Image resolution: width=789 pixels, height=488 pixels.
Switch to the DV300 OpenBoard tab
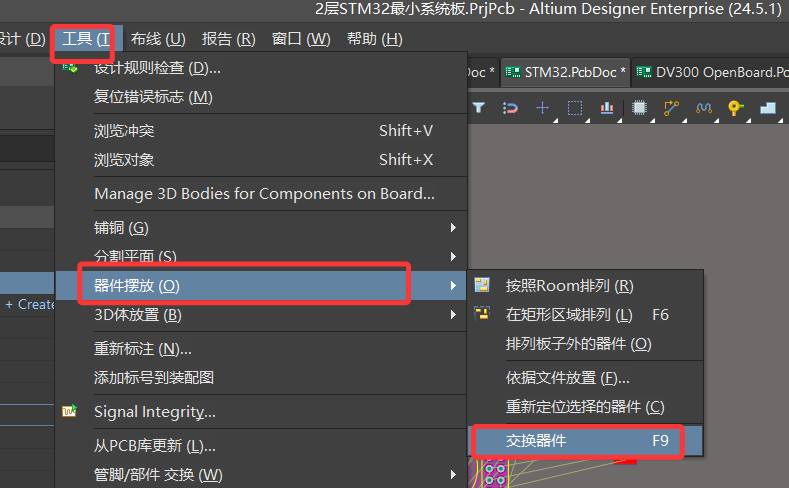click(x=711, y=72)
